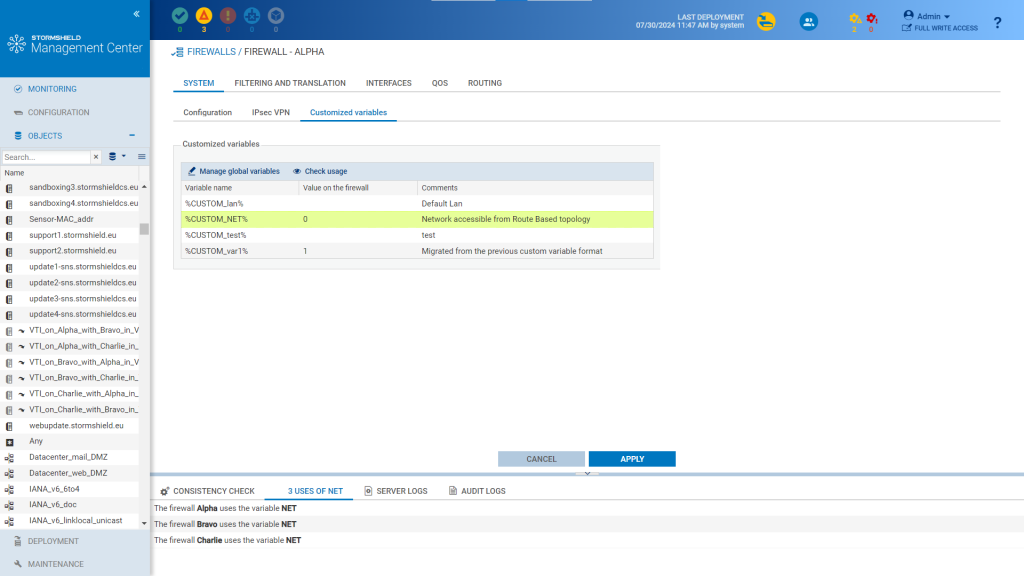Click the yellow gear warnings icon
The height and width of the screenshot is (576, 1024).
[x=854, y=19]
